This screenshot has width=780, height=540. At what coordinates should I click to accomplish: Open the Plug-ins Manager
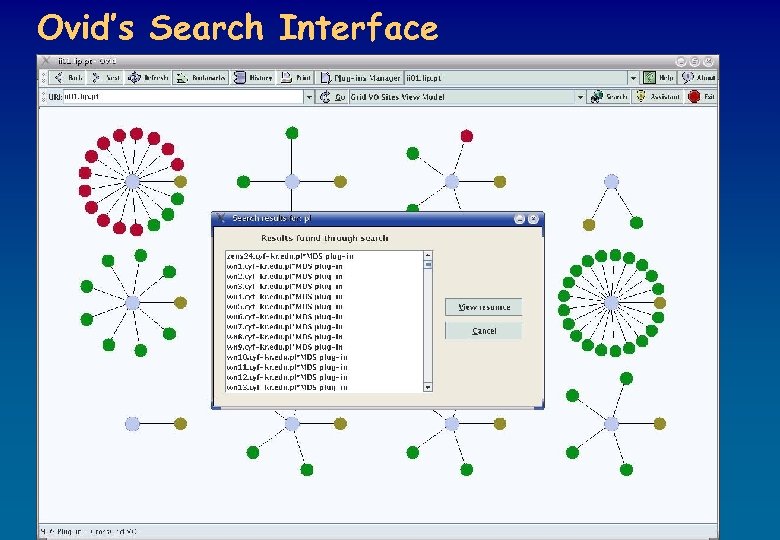pyautogui.click(x=360, y=78)
